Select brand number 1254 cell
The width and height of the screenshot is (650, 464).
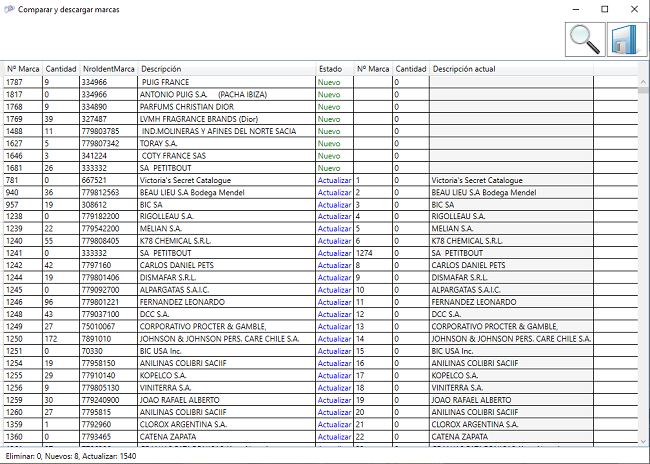23,363
